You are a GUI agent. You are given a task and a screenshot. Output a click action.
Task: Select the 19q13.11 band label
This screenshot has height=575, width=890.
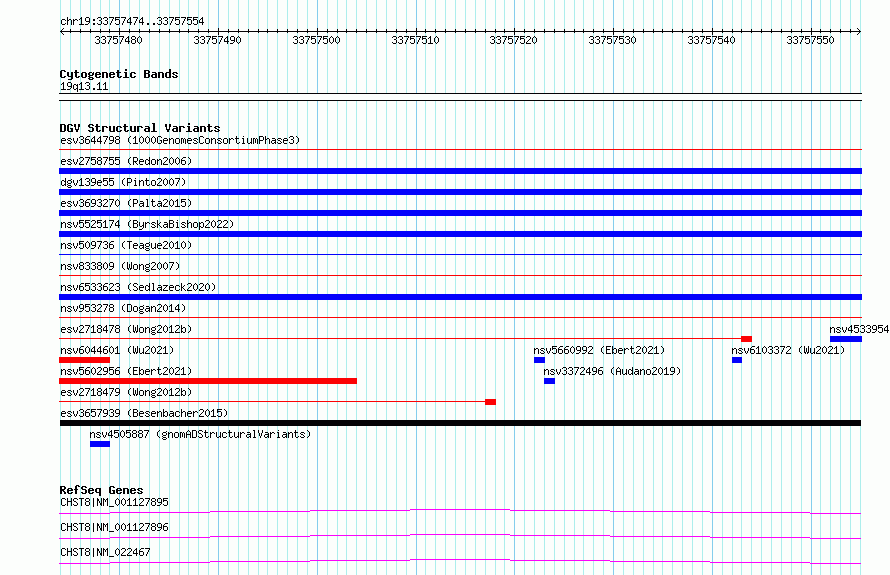(84, 86)
